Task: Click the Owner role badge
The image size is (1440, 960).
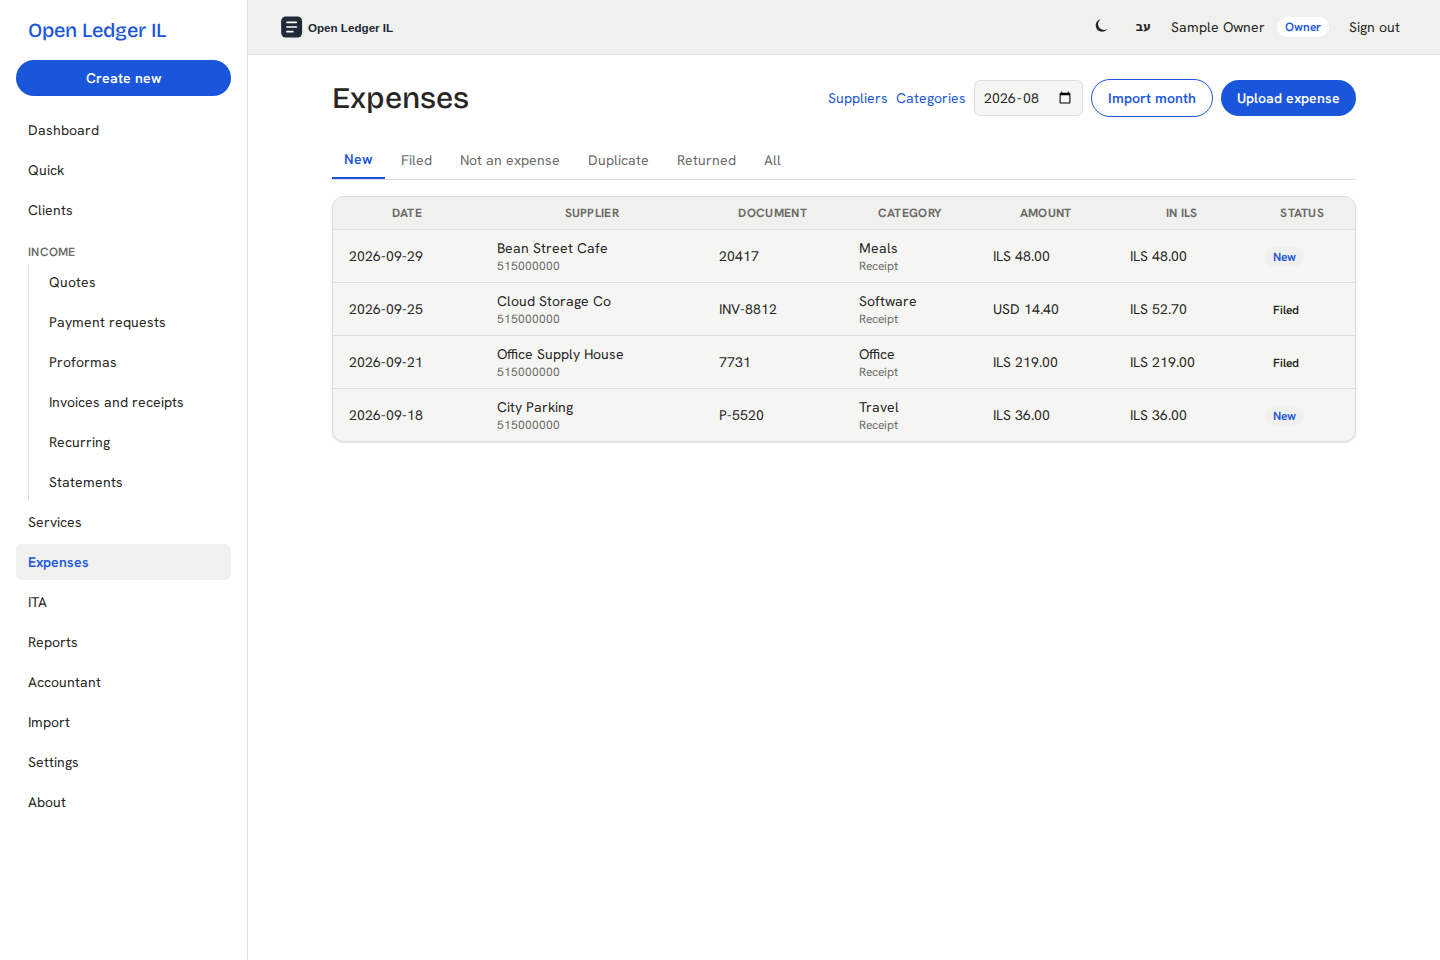Action: [1302, 27]
